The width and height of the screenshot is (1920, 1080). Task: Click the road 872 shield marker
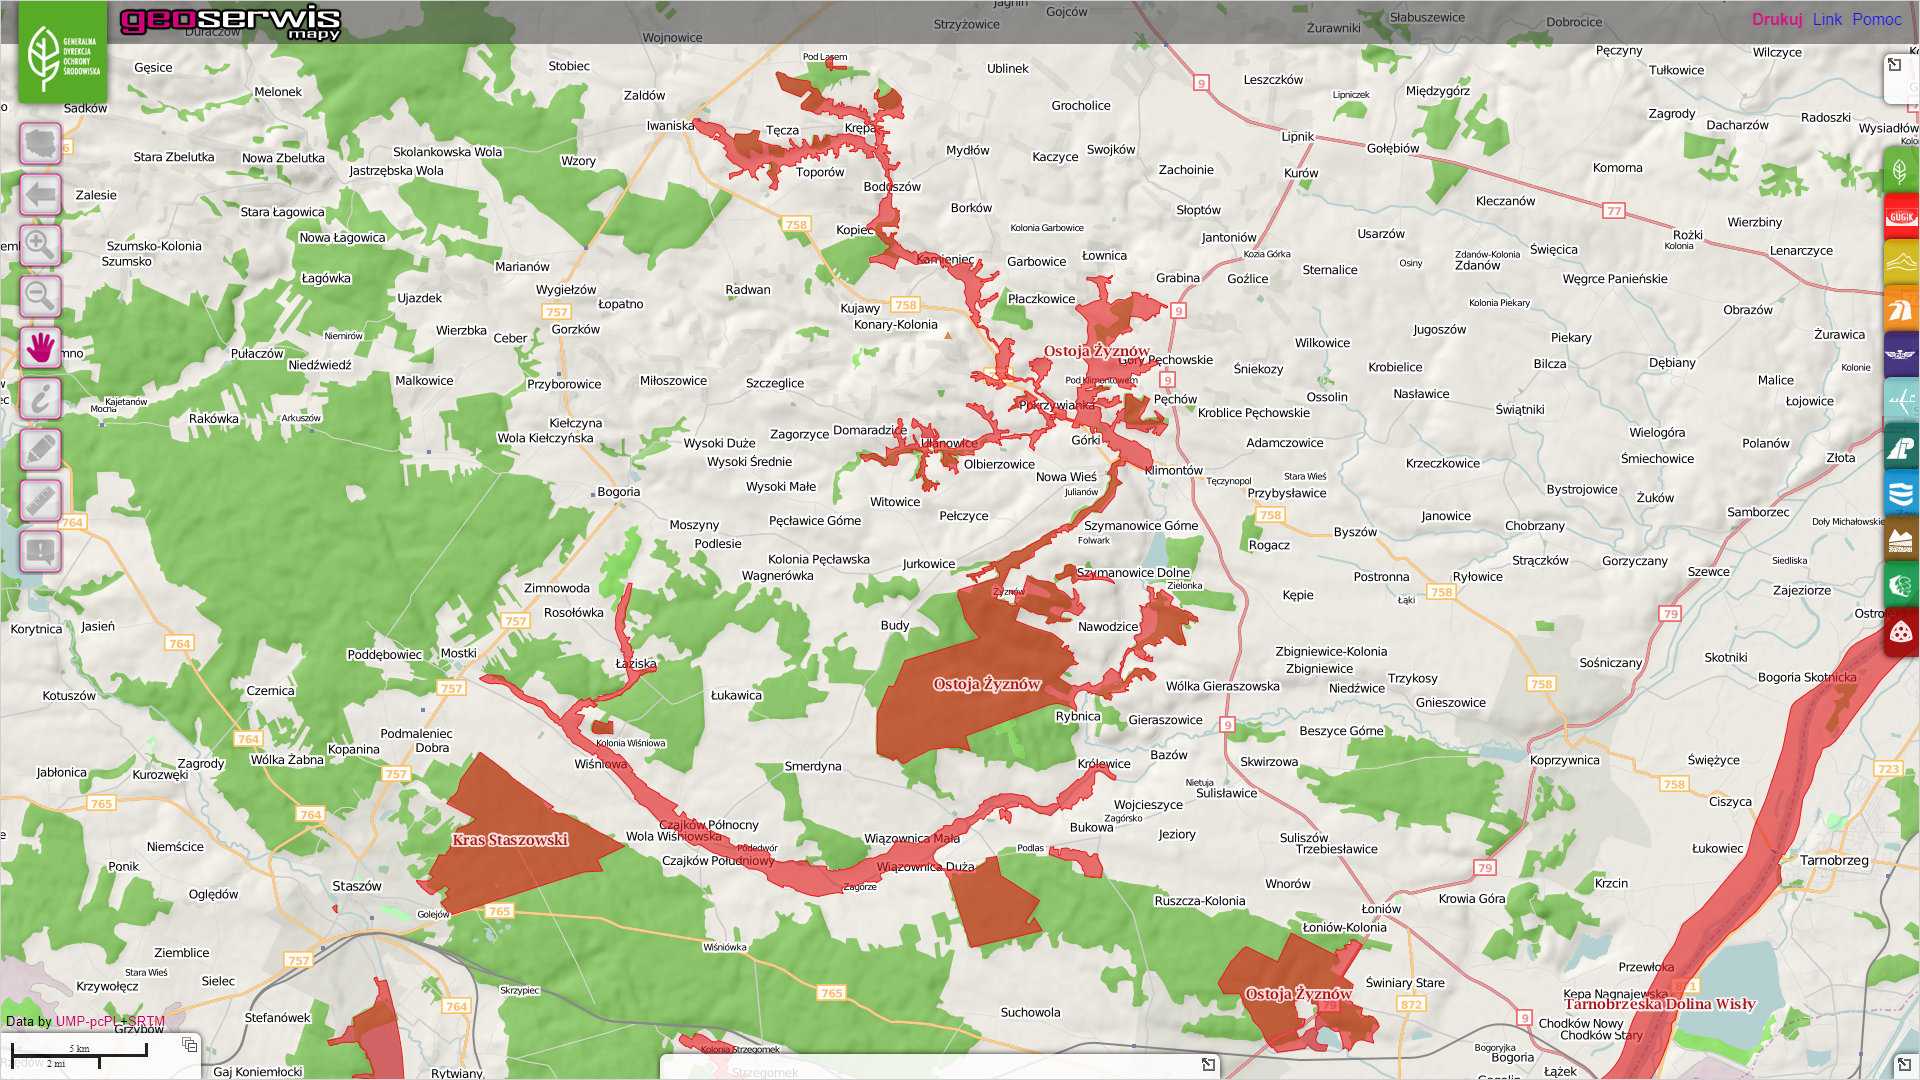tap(1411, 1005)
